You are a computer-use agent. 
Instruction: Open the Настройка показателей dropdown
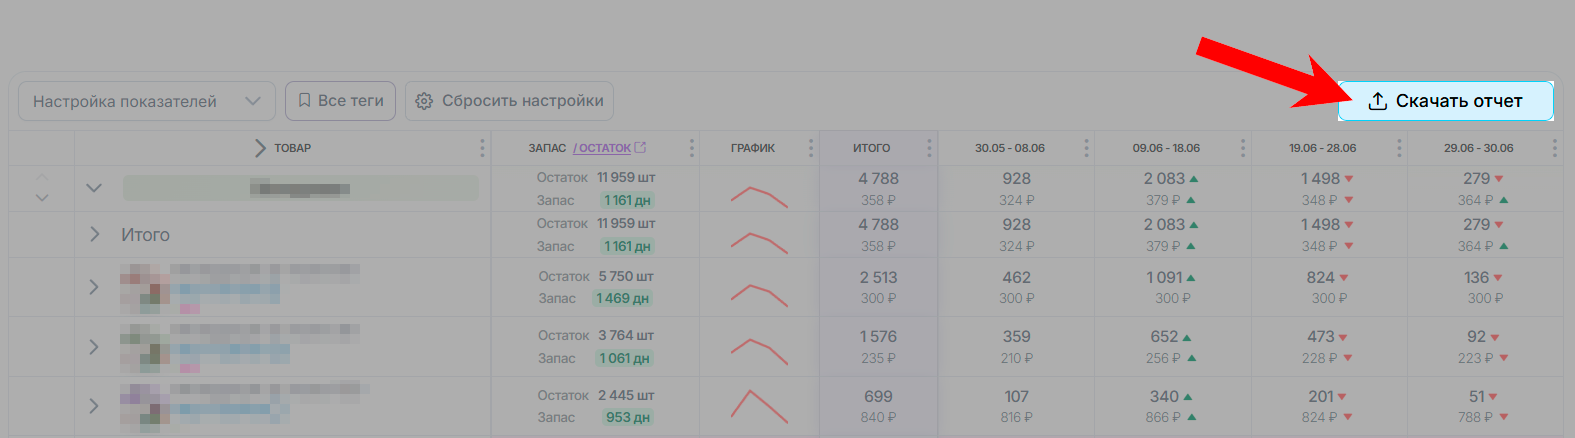[147, 101]
